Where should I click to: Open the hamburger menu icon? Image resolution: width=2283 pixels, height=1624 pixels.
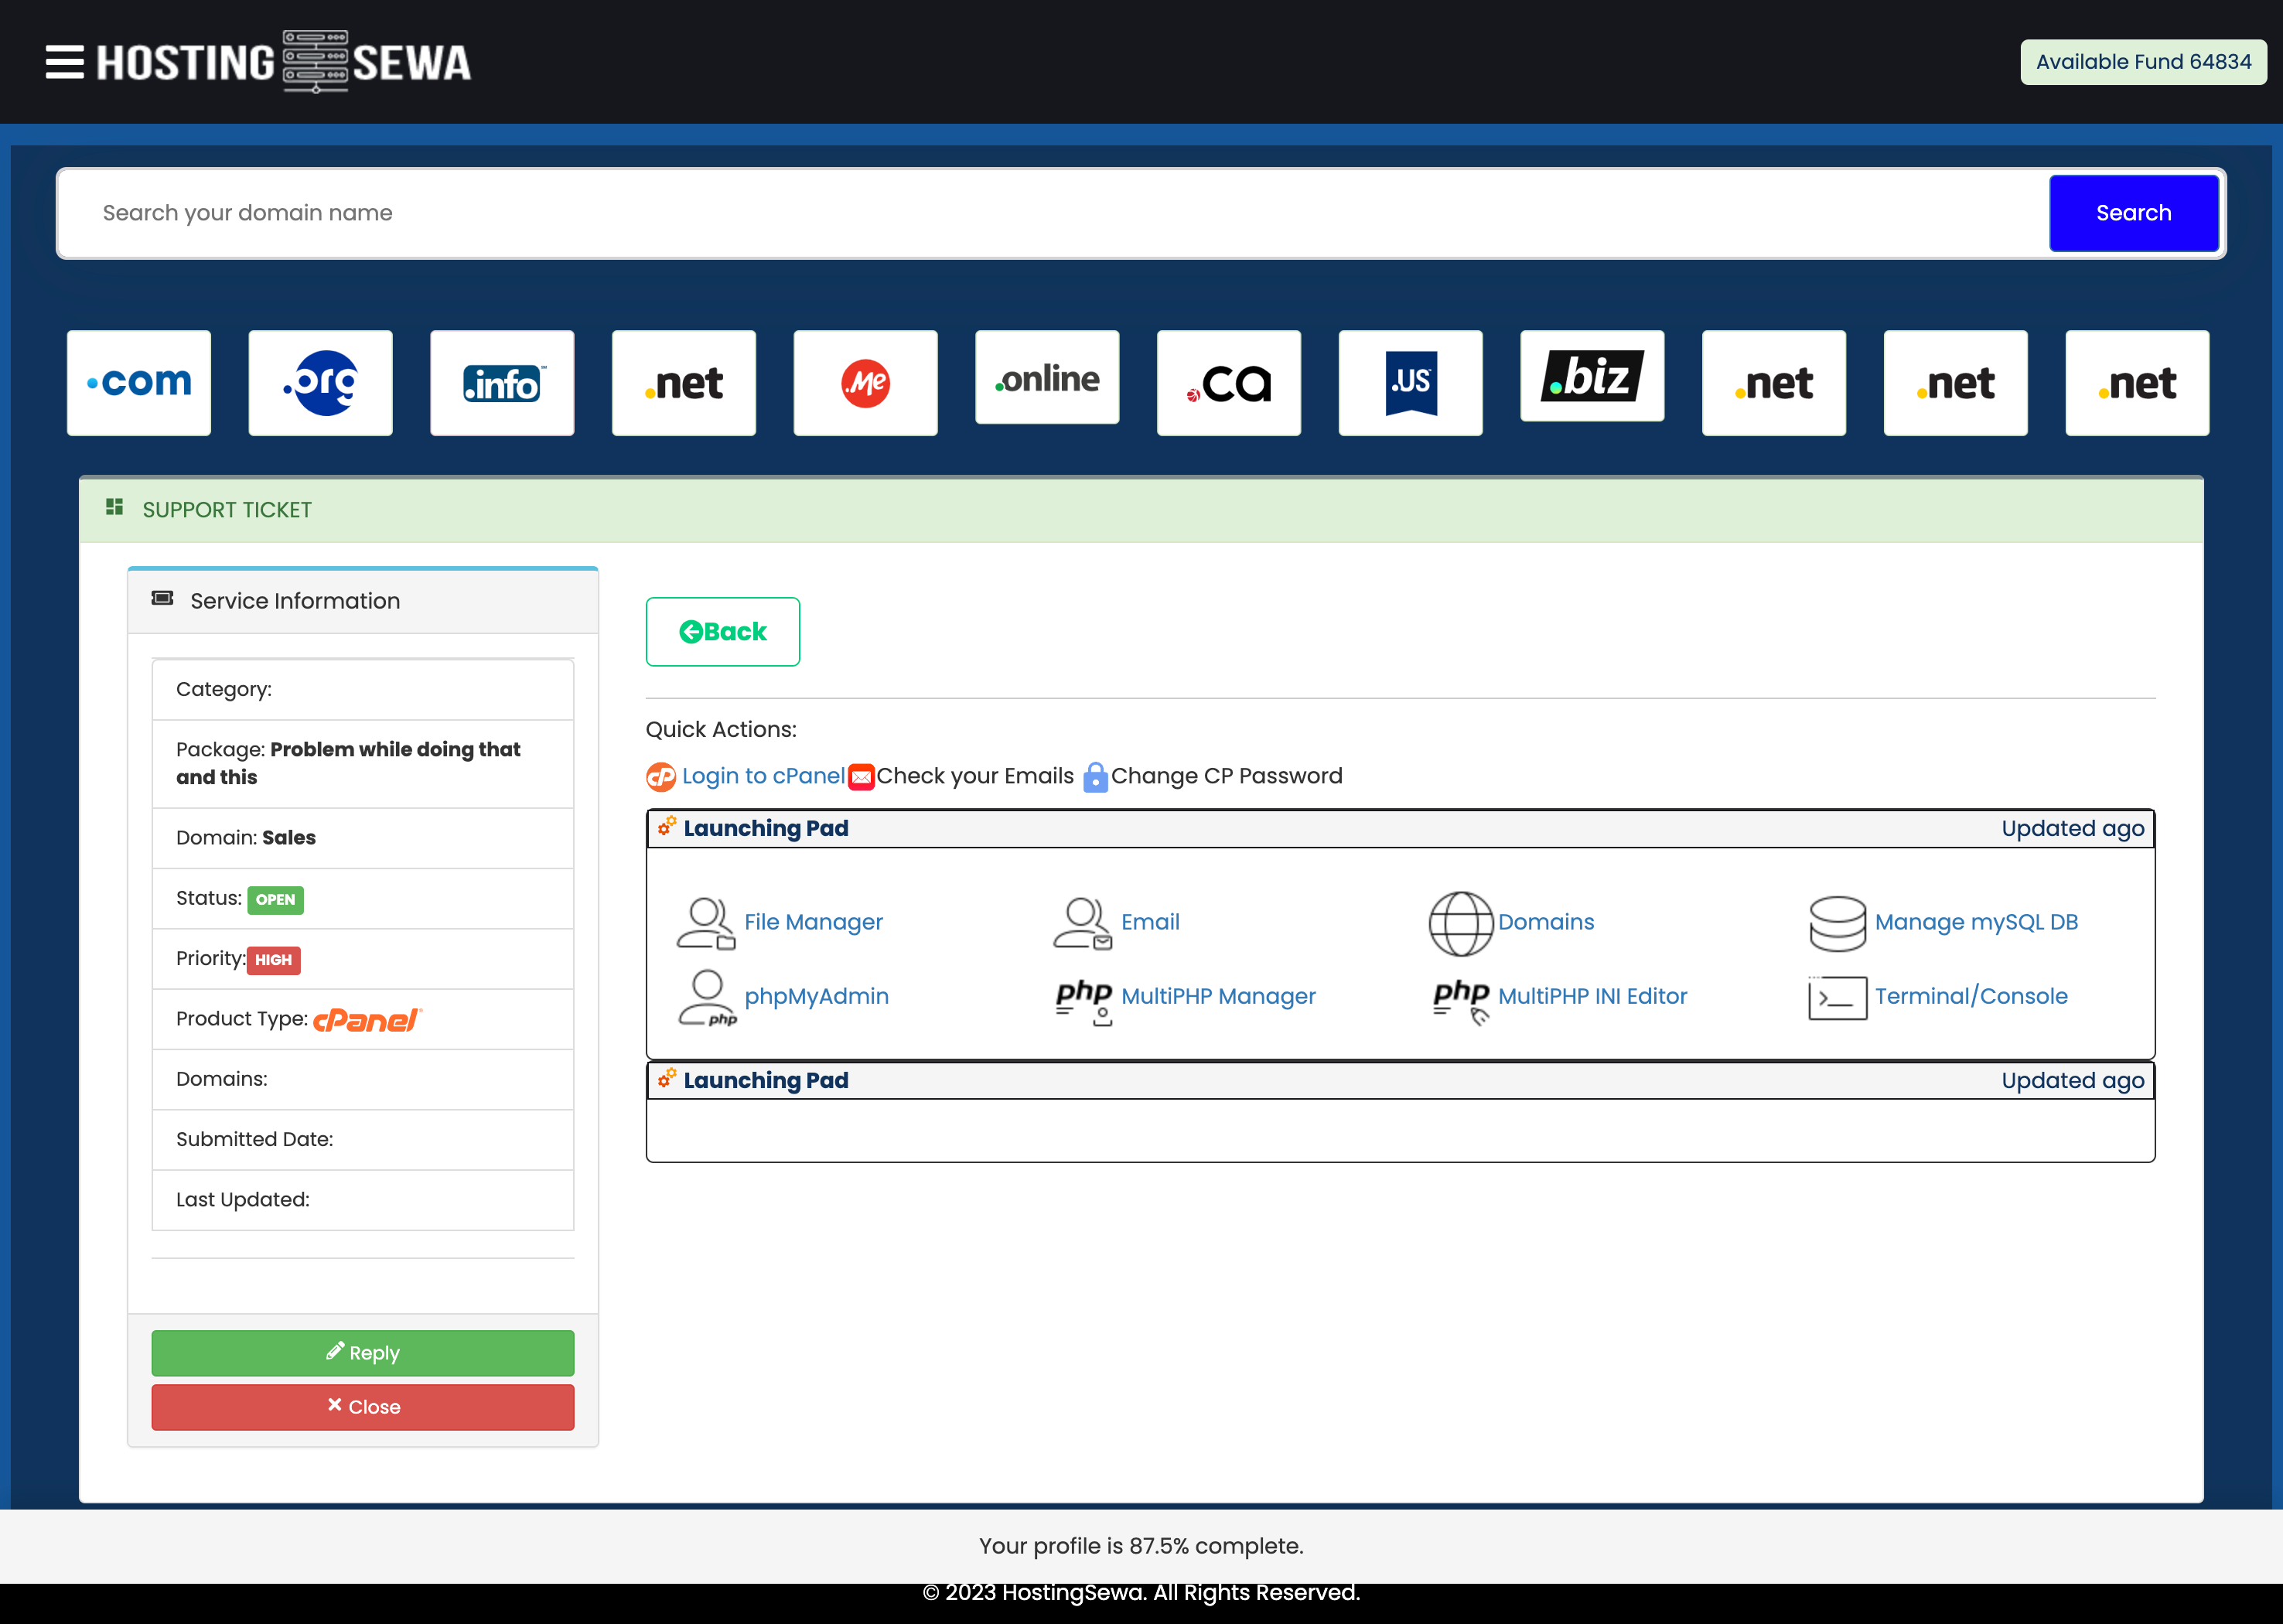pyautogui.click(x=64, y=62)
